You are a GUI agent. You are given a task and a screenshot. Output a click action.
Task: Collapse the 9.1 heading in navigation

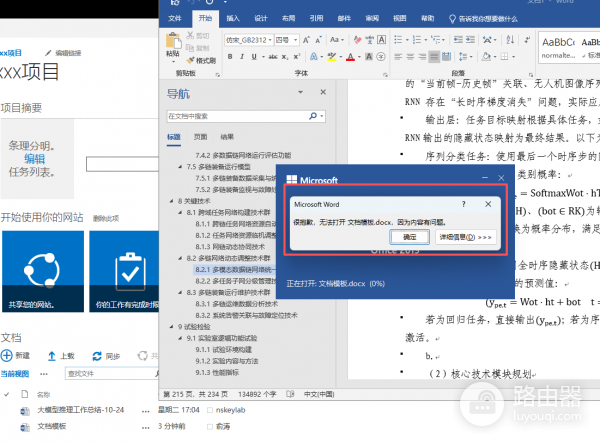coord(180,338)
